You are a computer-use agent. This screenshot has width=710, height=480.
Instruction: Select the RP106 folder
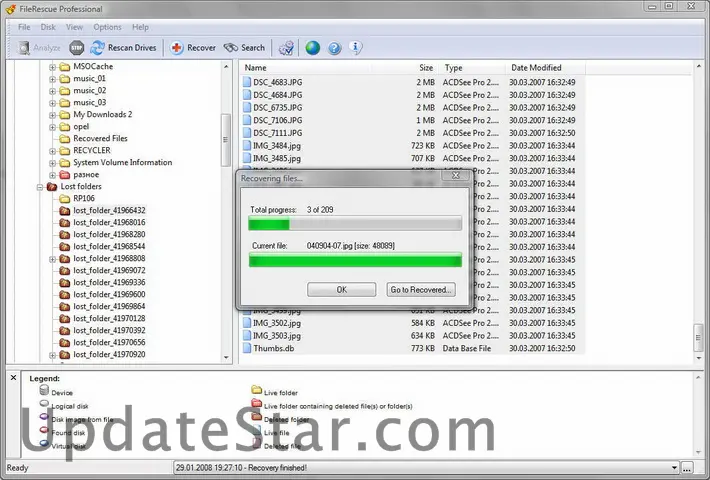(x=84, y=198)
